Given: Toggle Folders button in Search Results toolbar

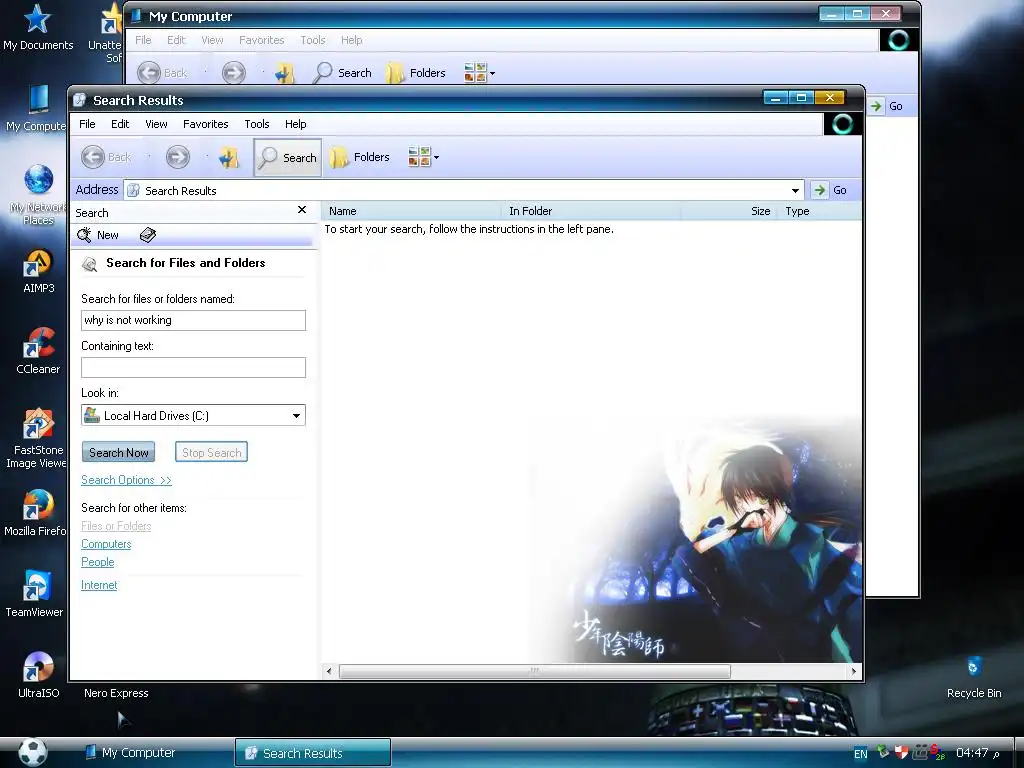Looking at the screenshot, I should click(x=360, y=157).
